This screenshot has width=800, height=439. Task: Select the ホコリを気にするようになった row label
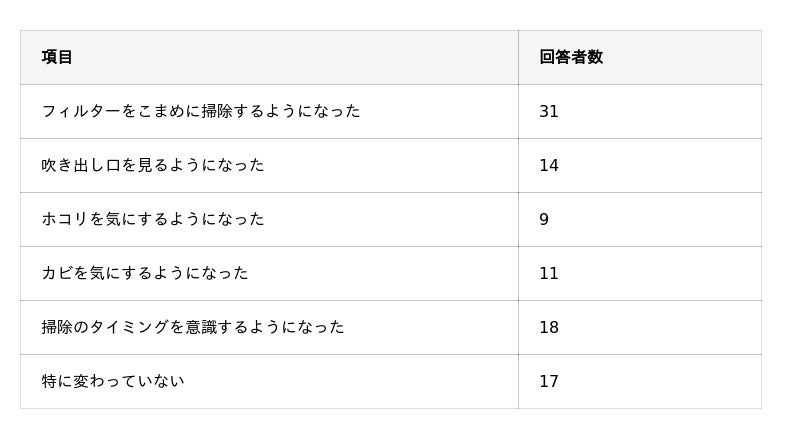(153, 220)
